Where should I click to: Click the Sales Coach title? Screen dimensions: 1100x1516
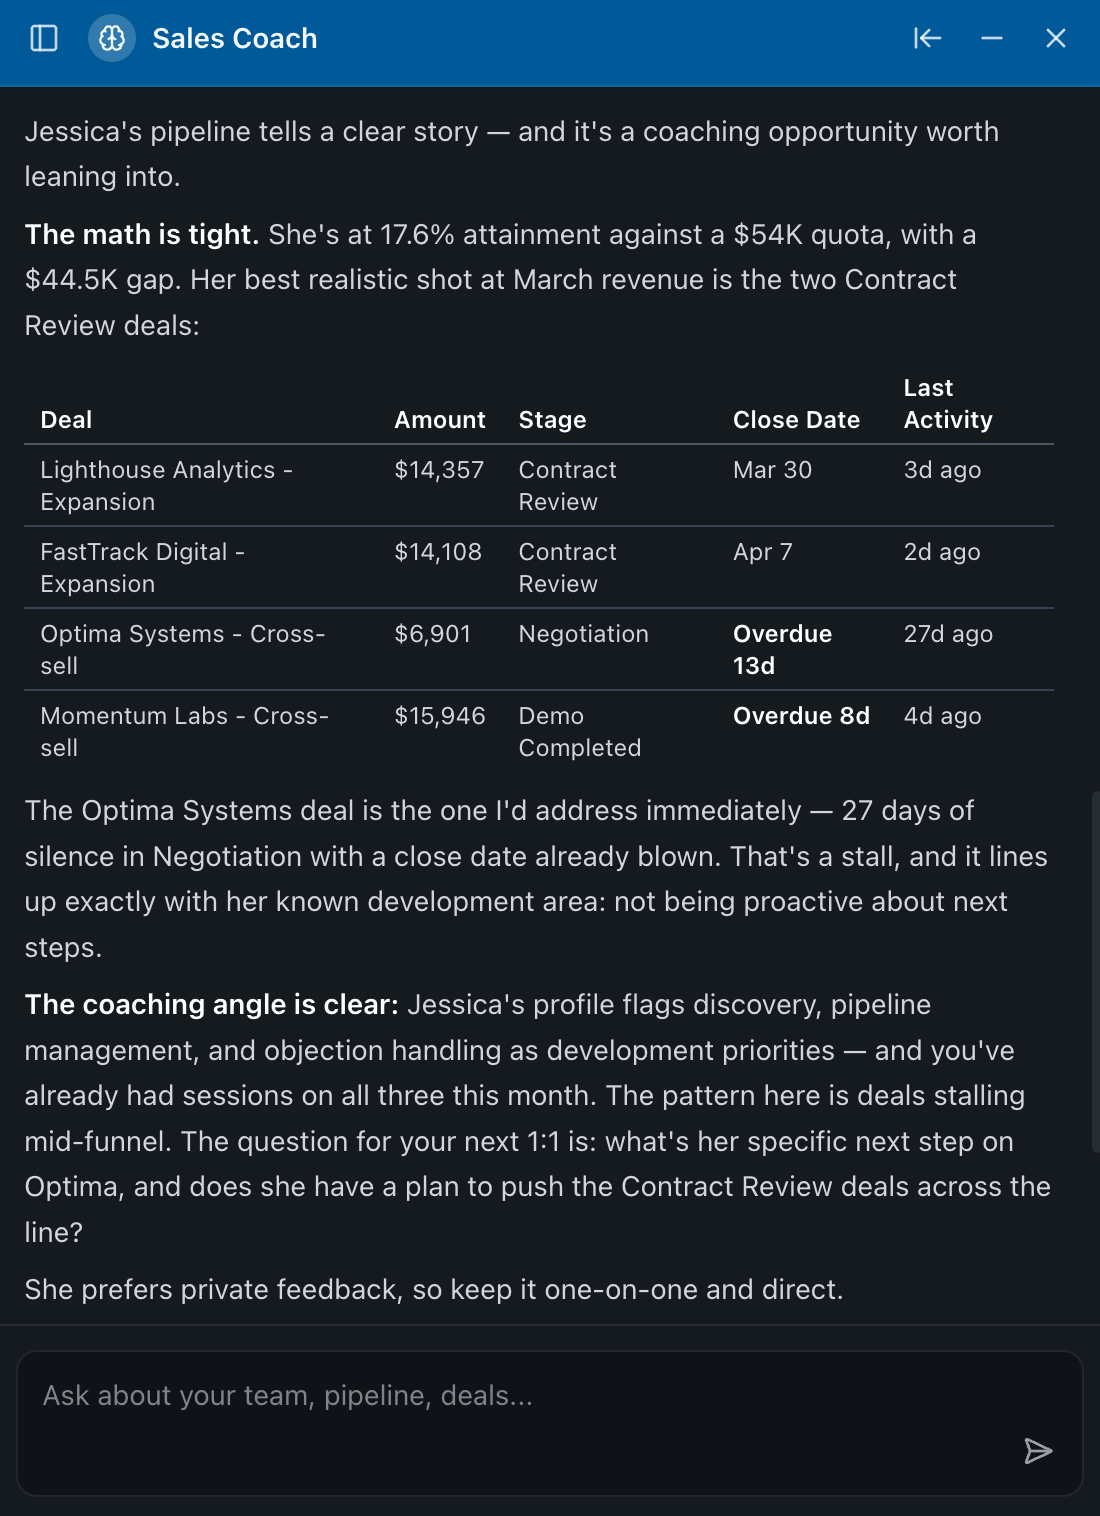[234, 38]
